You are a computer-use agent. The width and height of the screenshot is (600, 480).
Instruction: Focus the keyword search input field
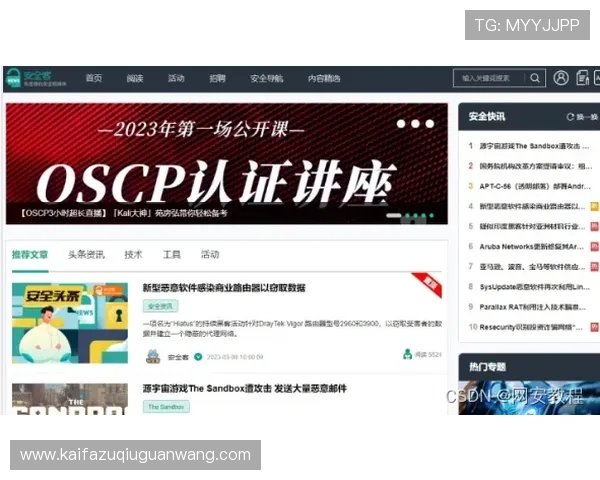[x=489, y=78]
